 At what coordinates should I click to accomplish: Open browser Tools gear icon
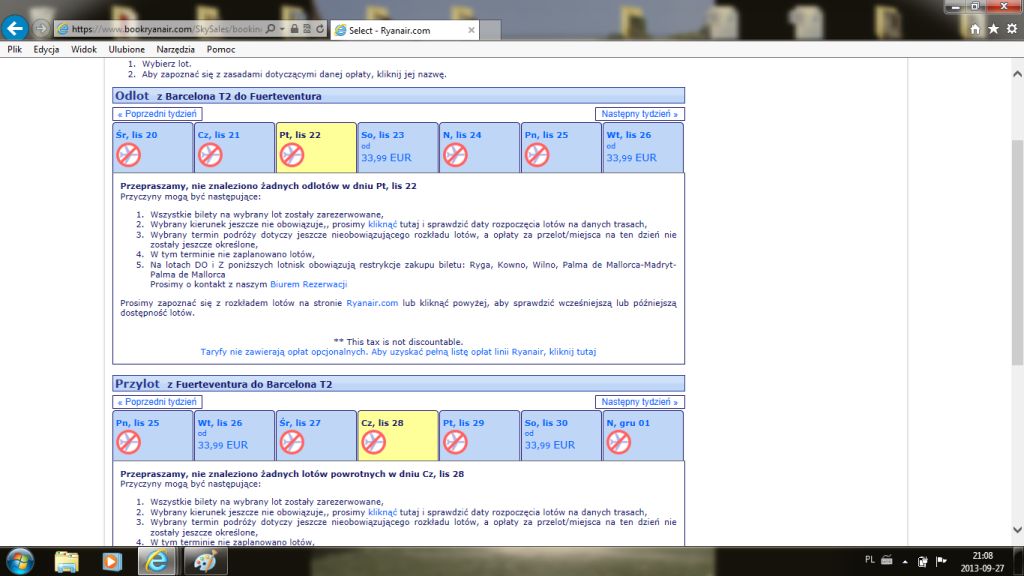[1012, 29]
